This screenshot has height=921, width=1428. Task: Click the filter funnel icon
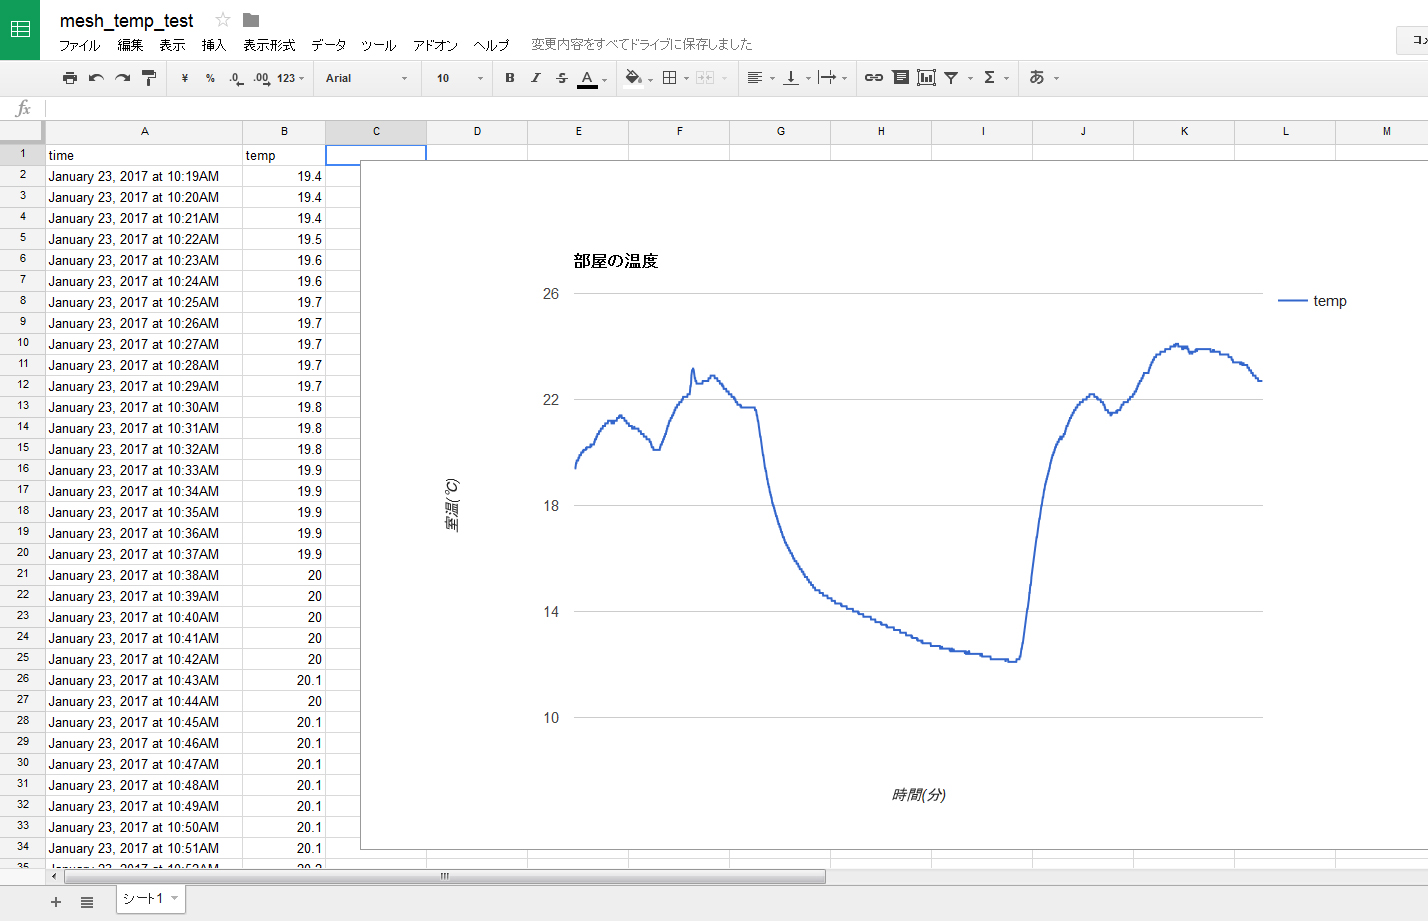pos(951,78)
